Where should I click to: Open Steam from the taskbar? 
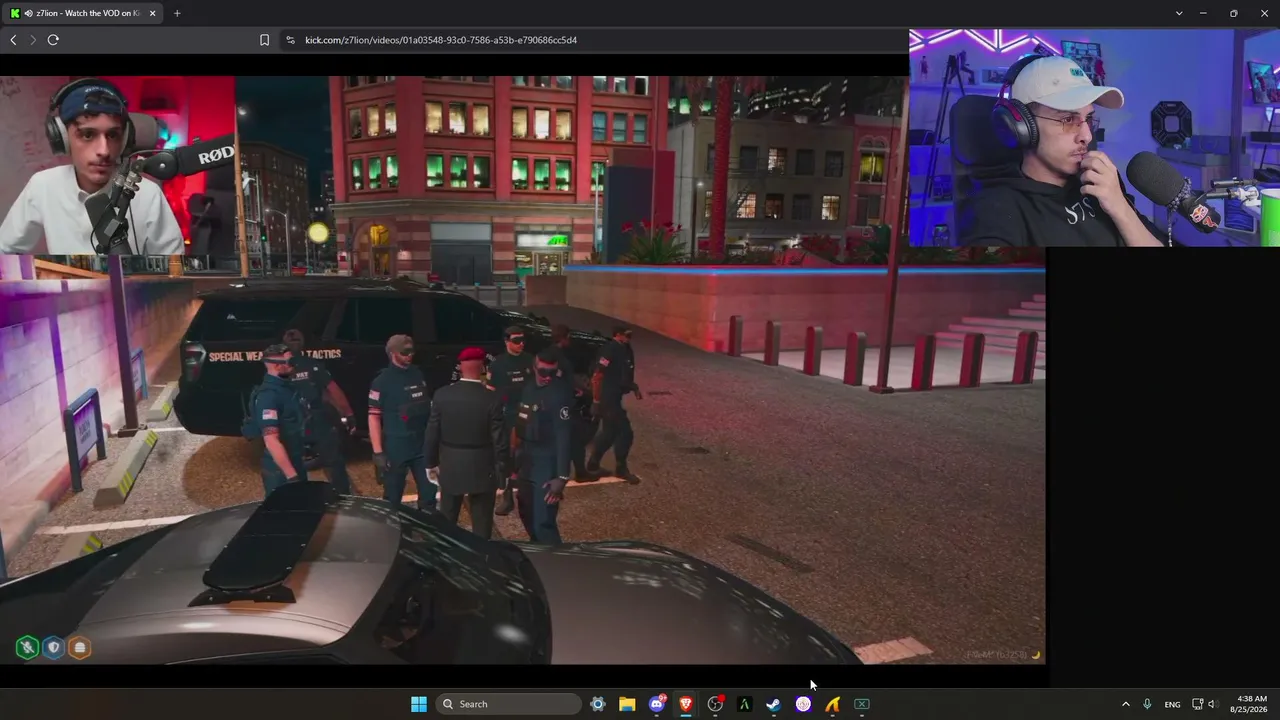coord(773,704)
